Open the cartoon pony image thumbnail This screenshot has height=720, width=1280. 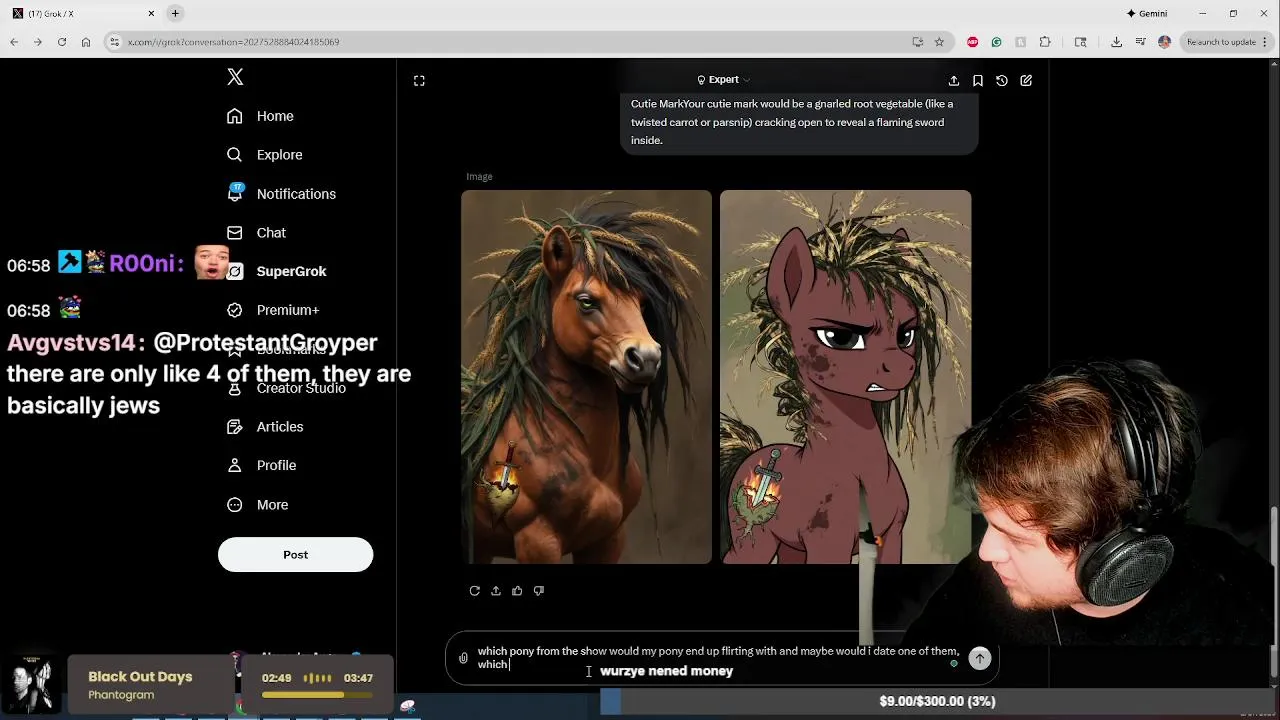click(845, 377)
